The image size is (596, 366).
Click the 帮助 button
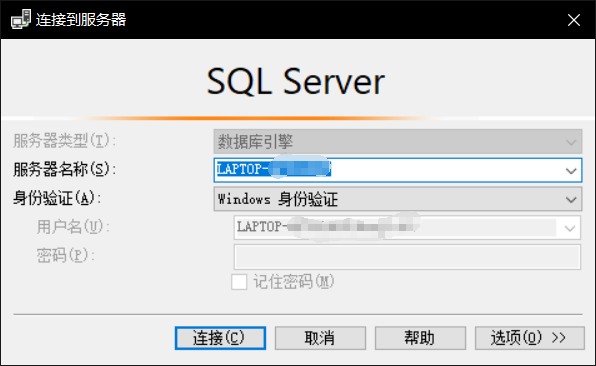[x=420, y=338]
